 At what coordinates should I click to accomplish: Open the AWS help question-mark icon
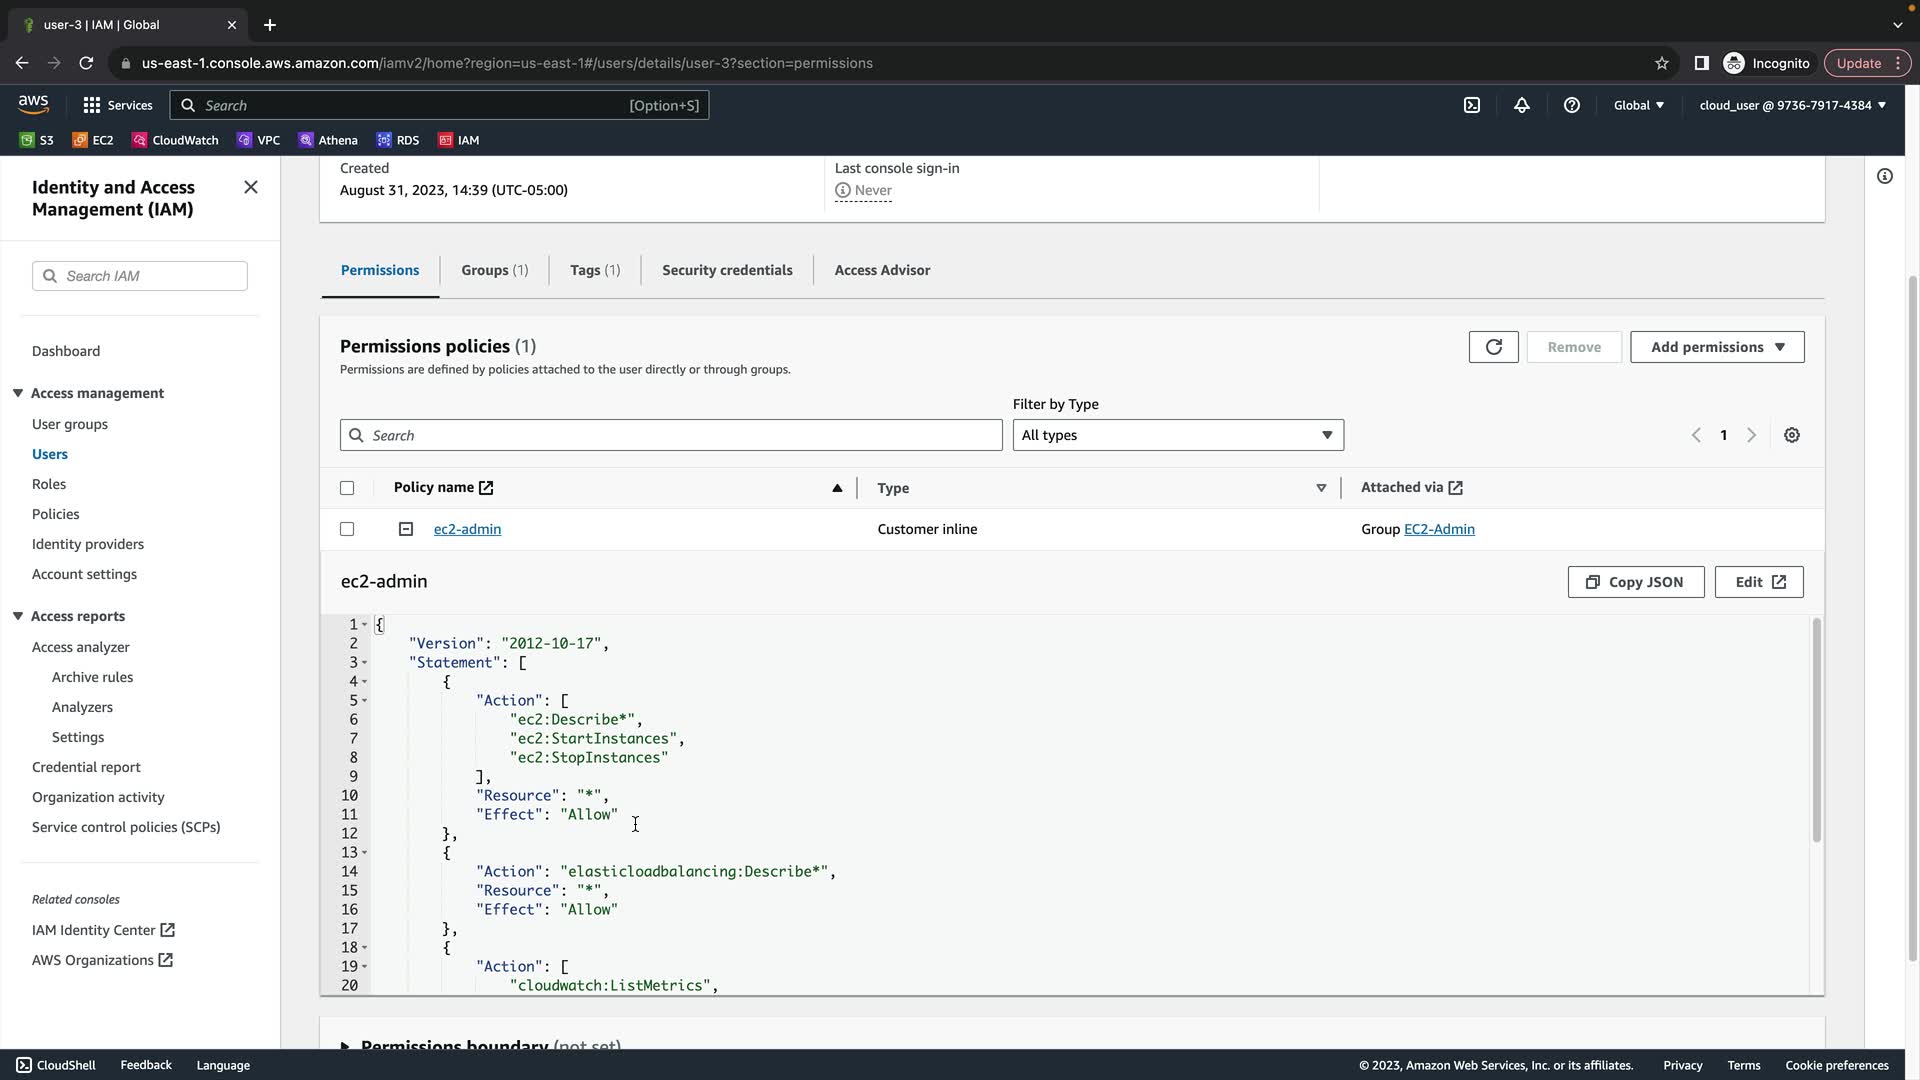1571,105
